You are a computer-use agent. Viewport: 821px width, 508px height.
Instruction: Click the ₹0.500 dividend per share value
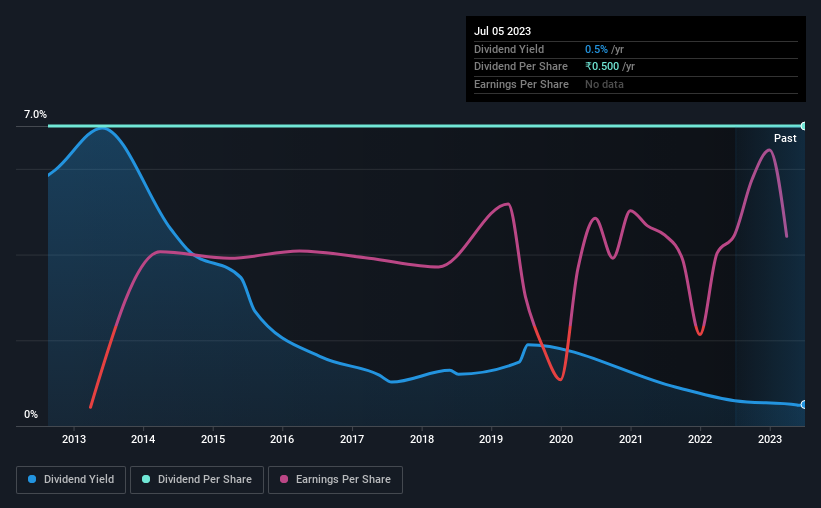click(x=602, y=67)
